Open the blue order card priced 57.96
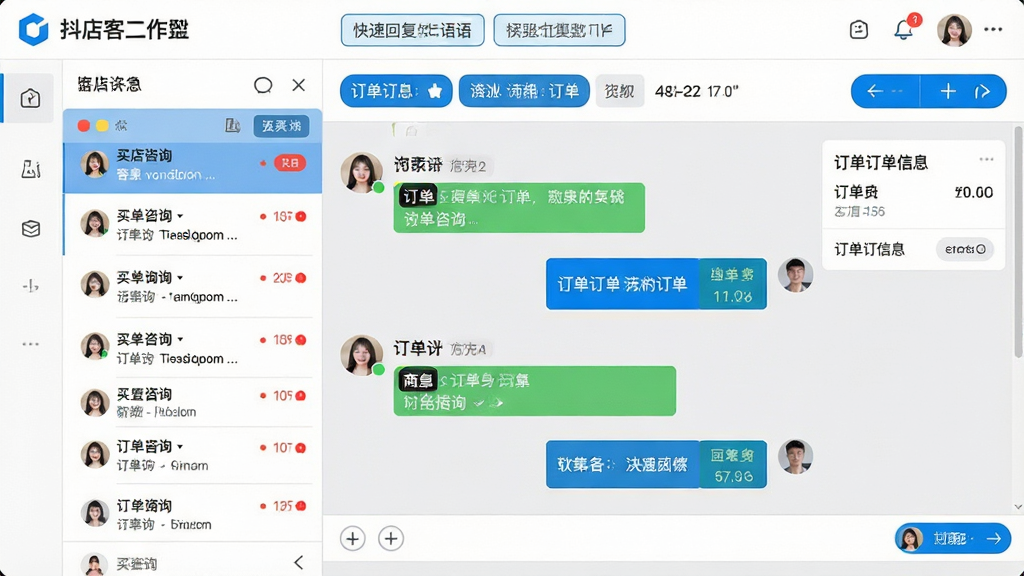Viewport: 1024px width, 576px height. [656, 464]
